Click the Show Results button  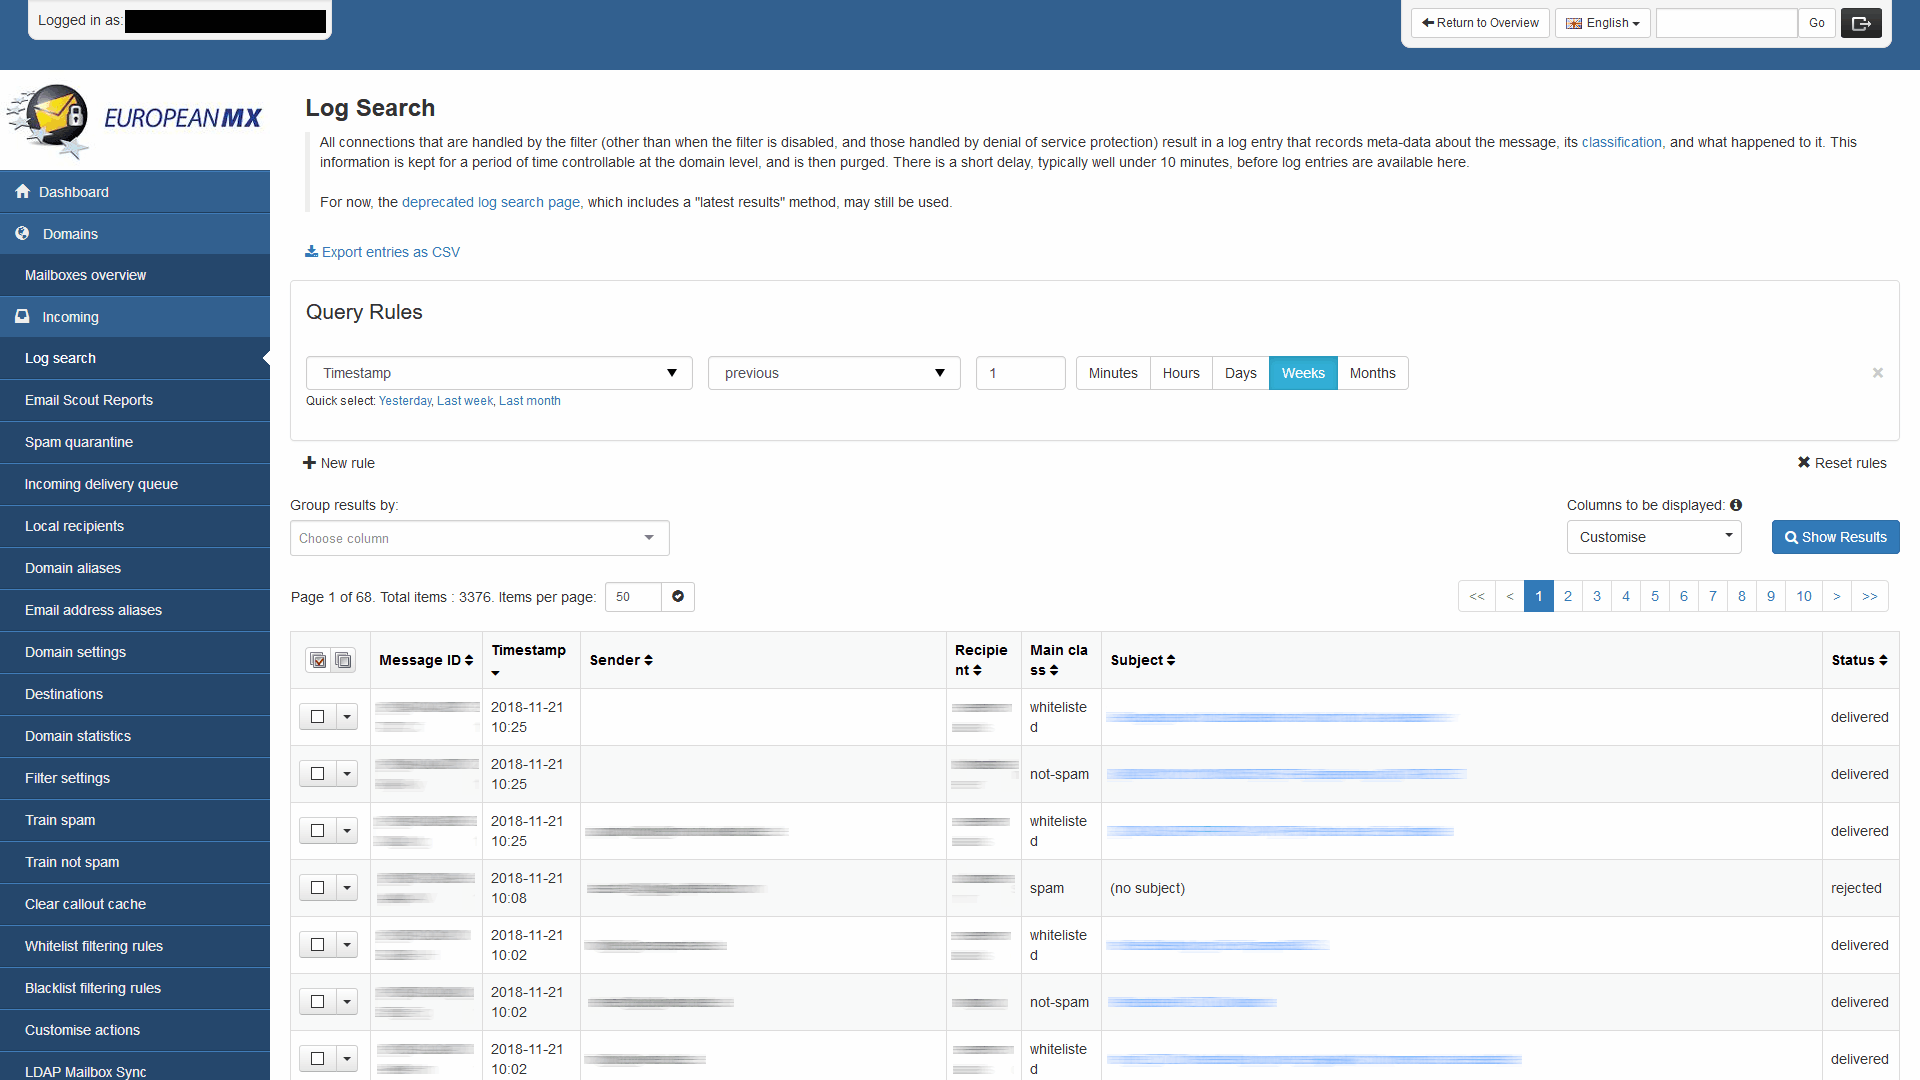tap(1835, 537)
